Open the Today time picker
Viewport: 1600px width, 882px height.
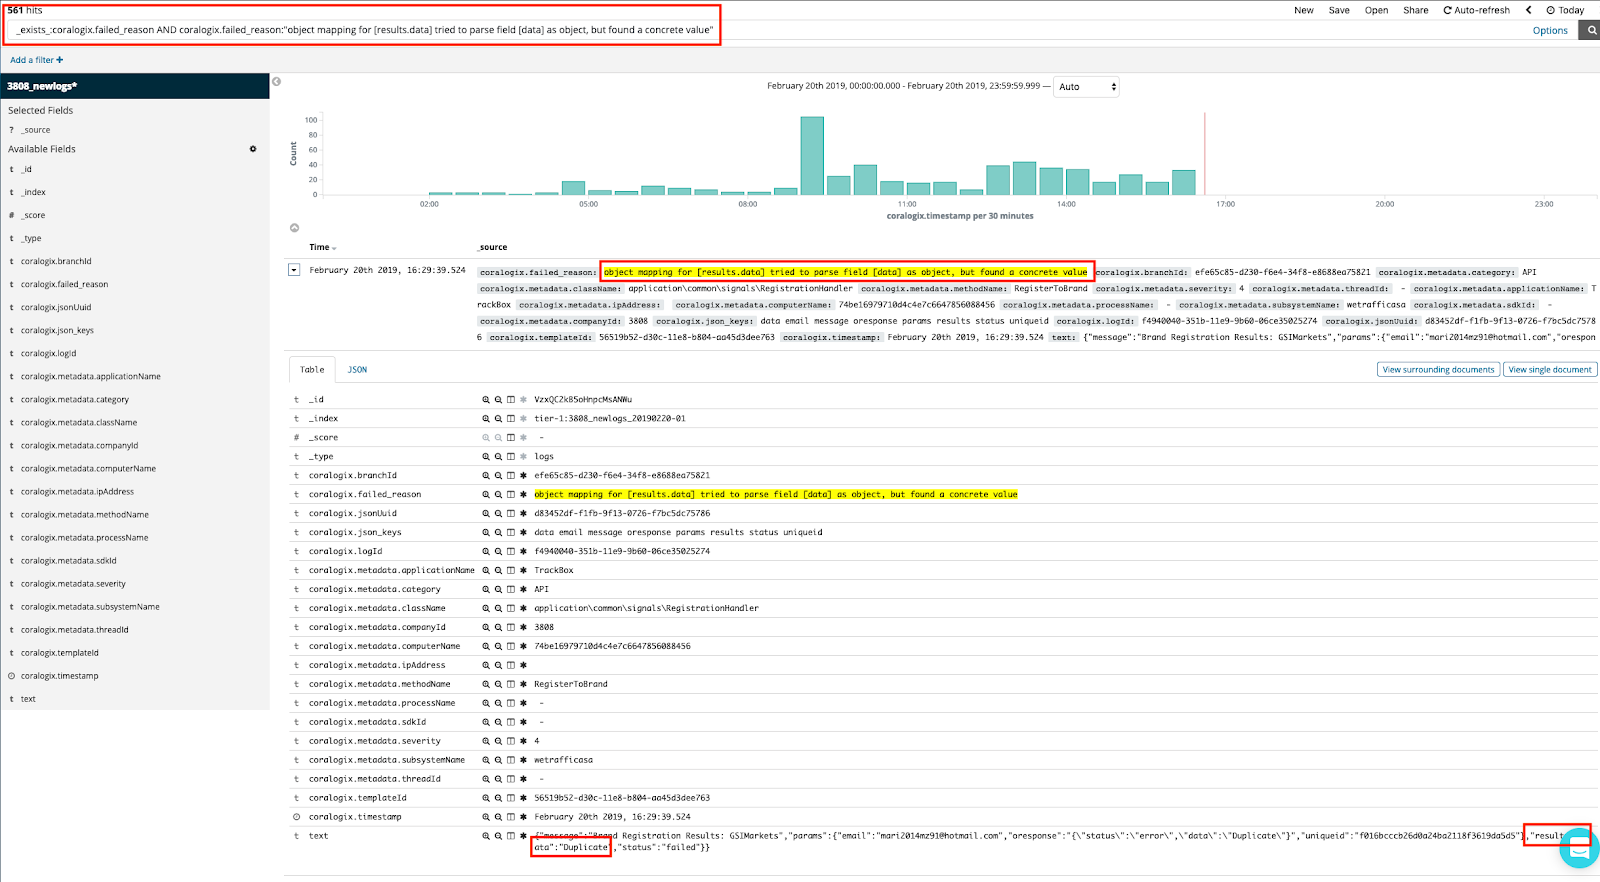pos(1565,10)
